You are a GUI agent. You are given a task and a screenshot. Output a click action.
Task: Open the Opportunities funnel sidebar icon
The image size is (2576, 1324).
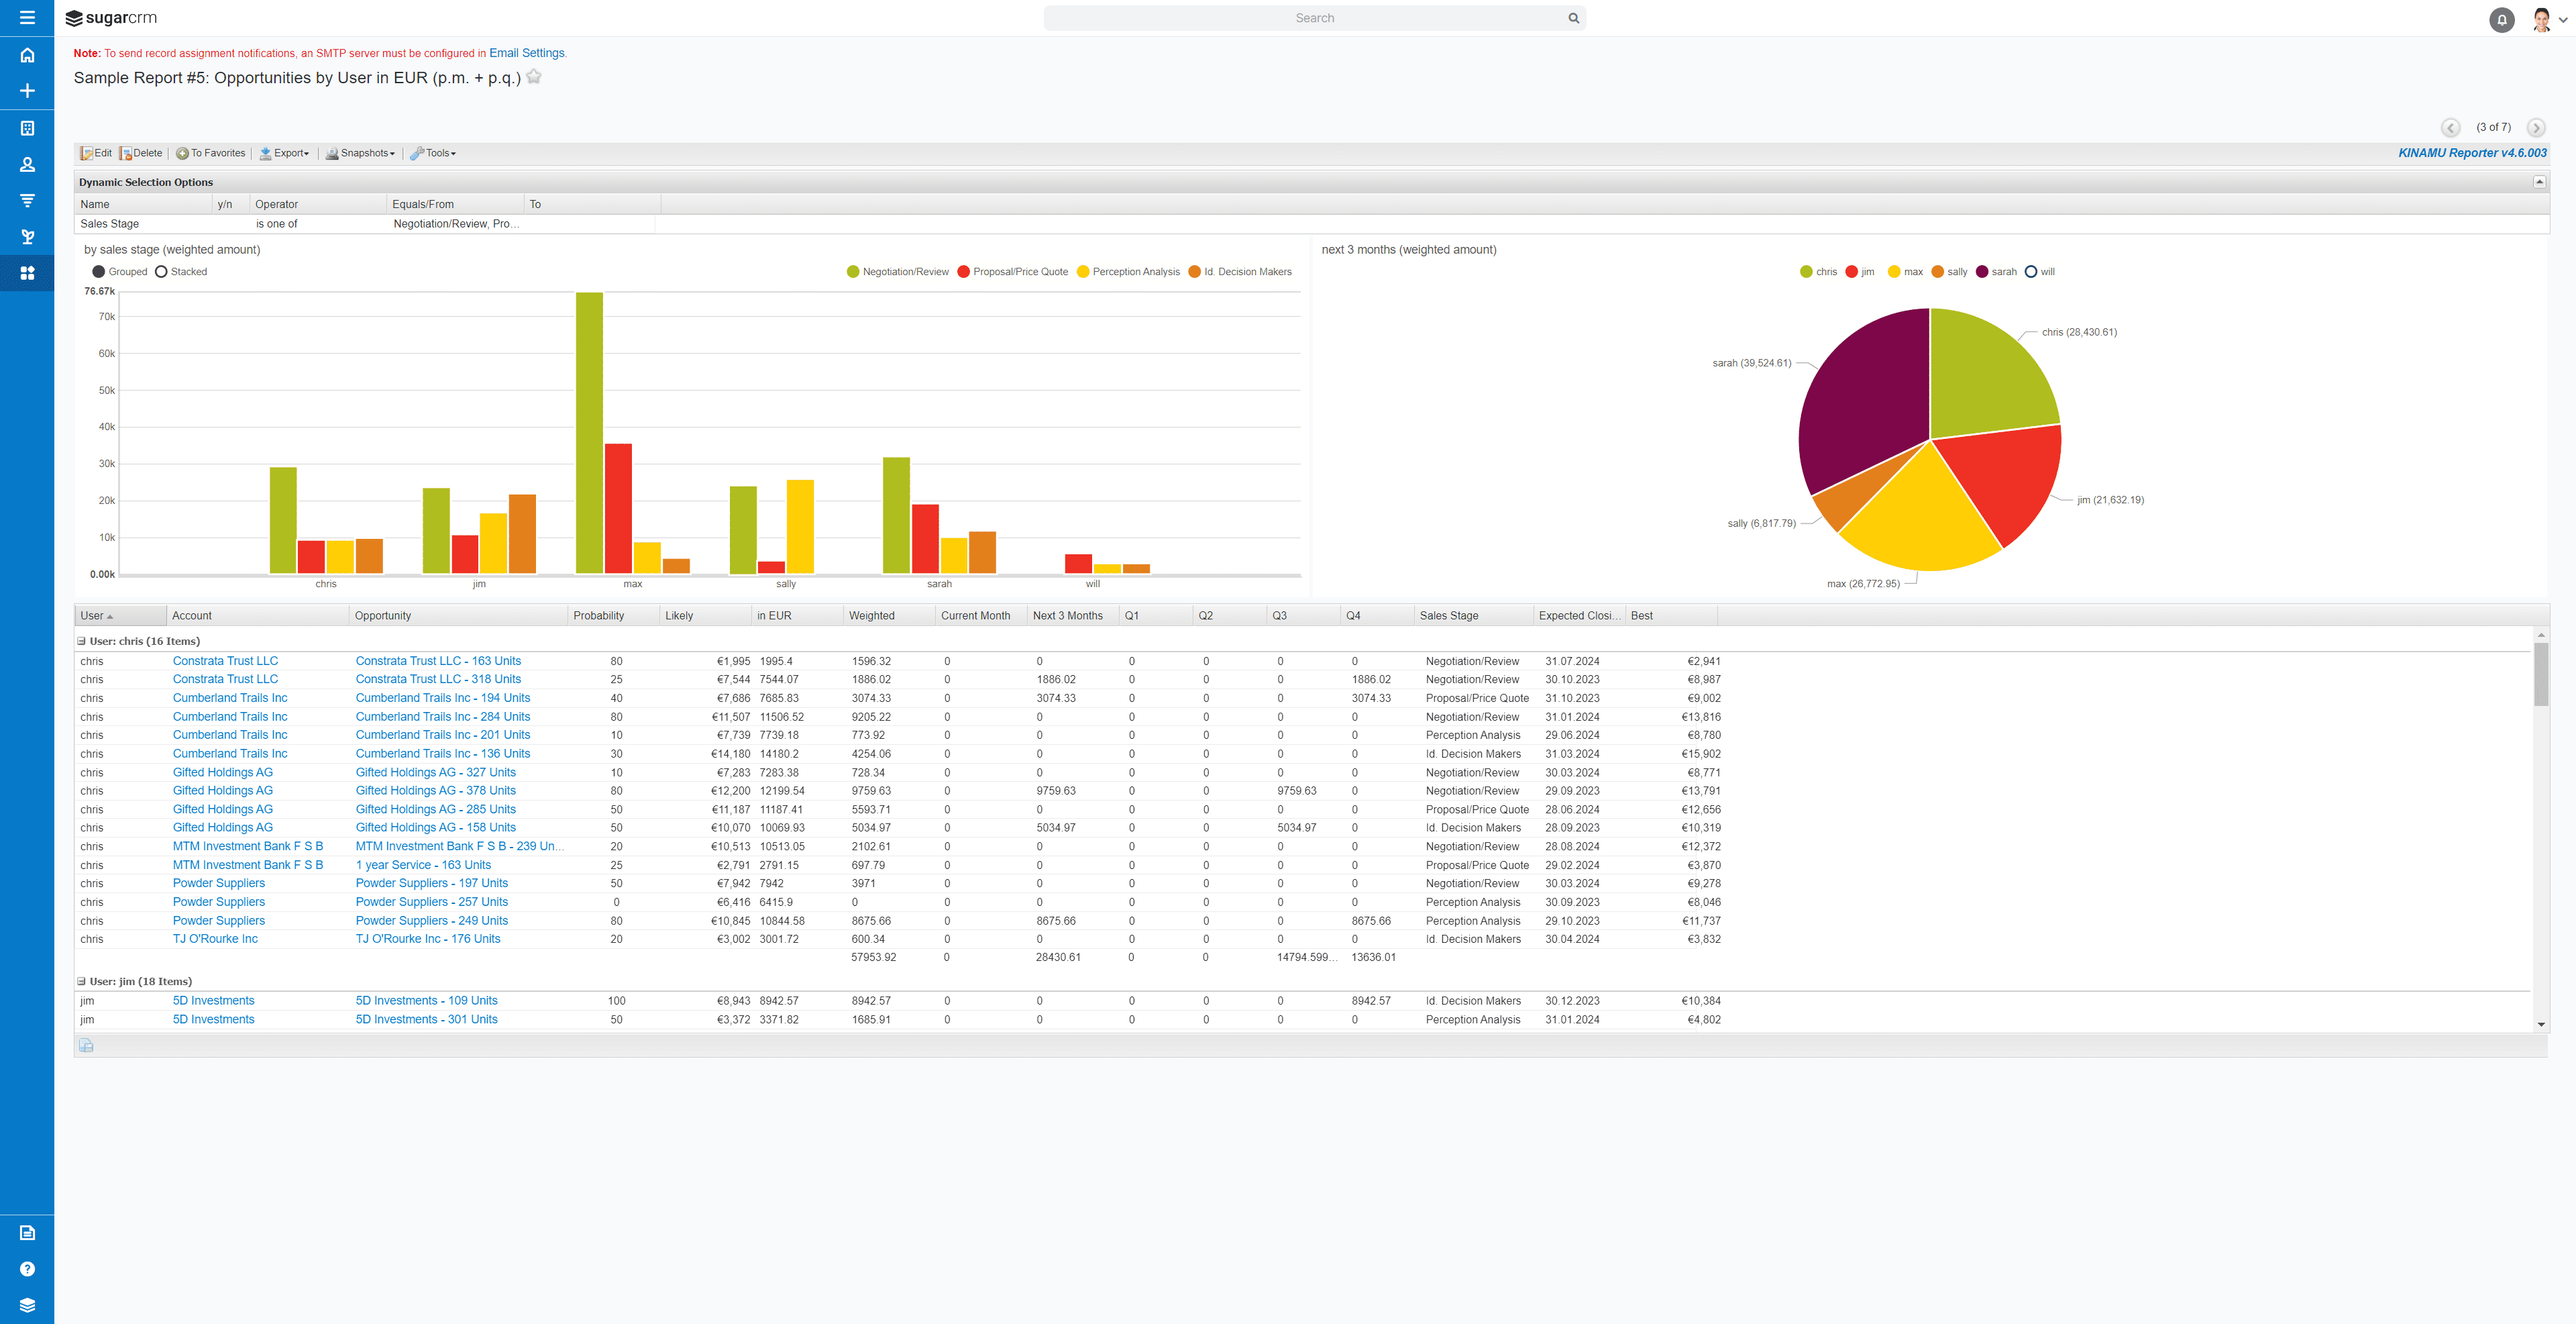click(x=27, y=200)
